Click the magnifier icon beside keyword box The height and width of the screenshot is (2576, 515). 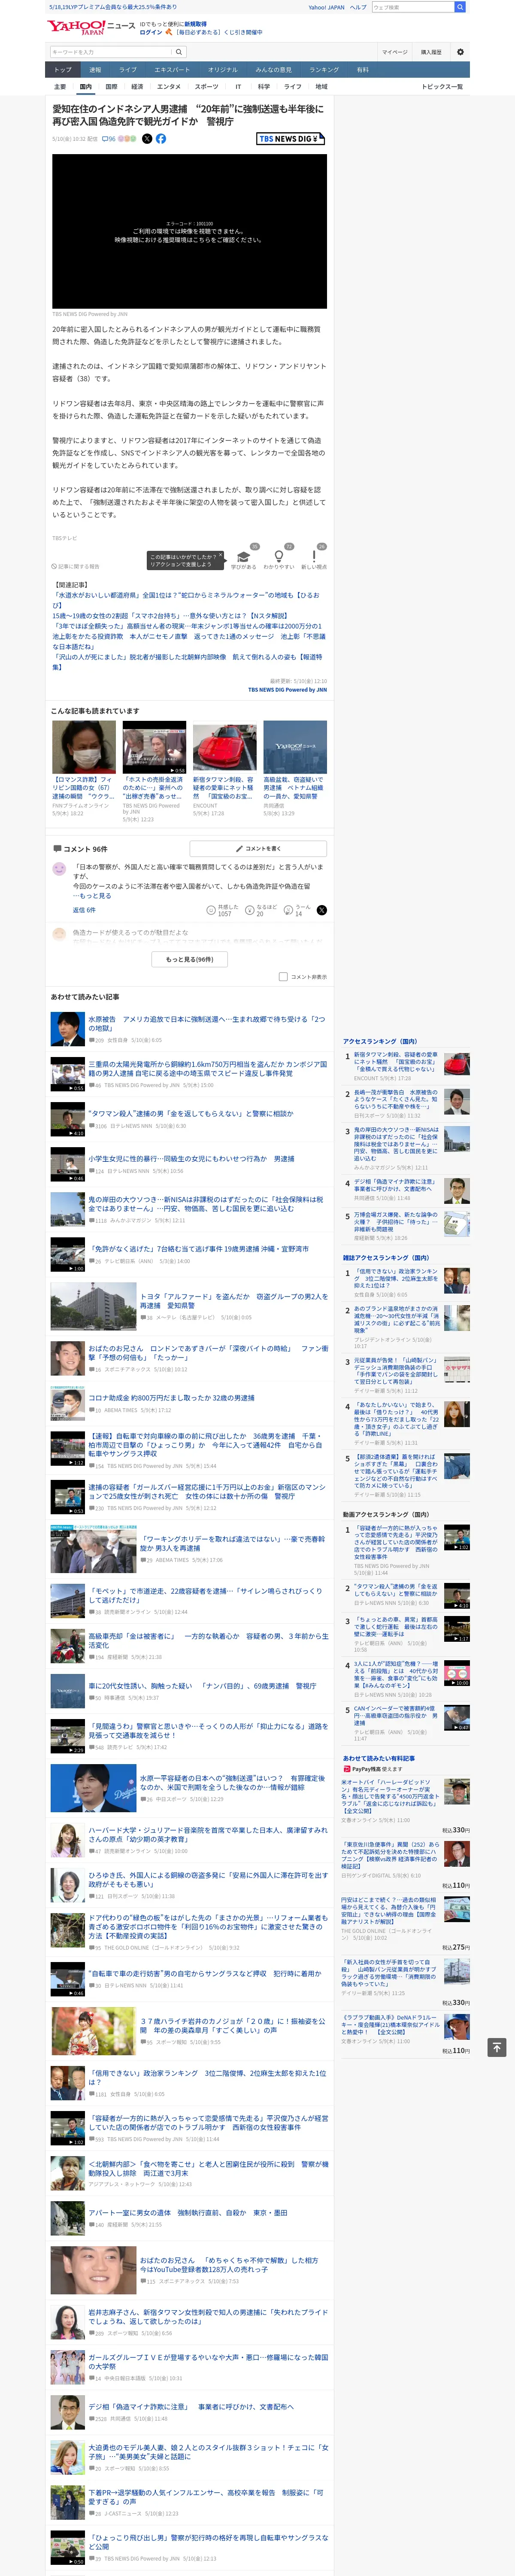pyautogui.click(x=179, y=52)
